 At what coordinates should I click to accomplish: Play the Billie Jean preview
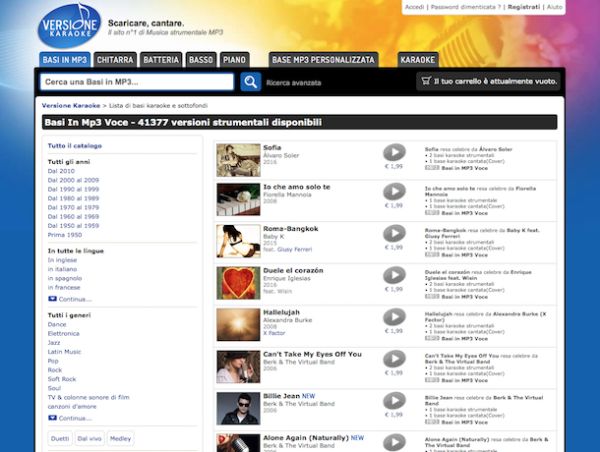coord(394,402)
